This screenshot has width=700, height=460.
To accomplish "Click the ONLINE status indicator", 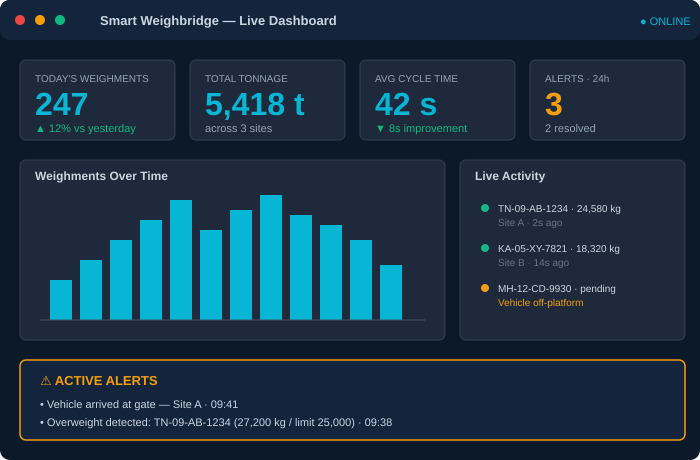I will (665, 21).
